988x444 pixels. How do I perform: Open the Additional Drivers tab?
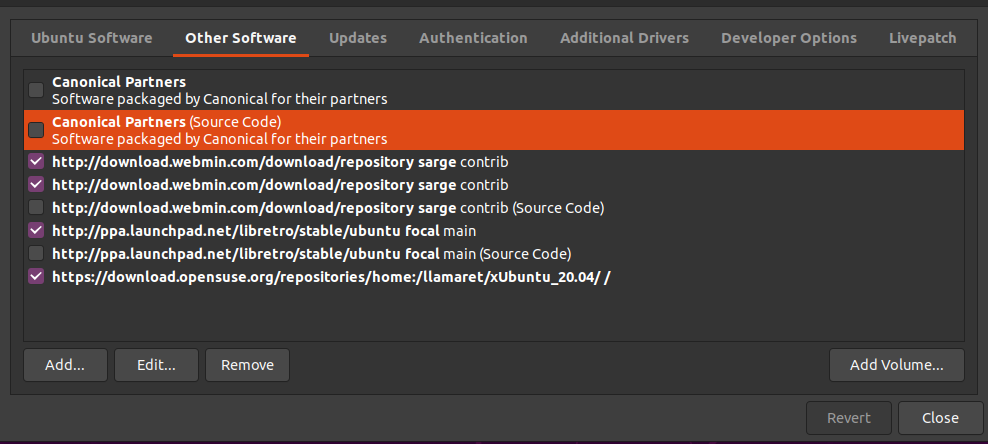624,38
